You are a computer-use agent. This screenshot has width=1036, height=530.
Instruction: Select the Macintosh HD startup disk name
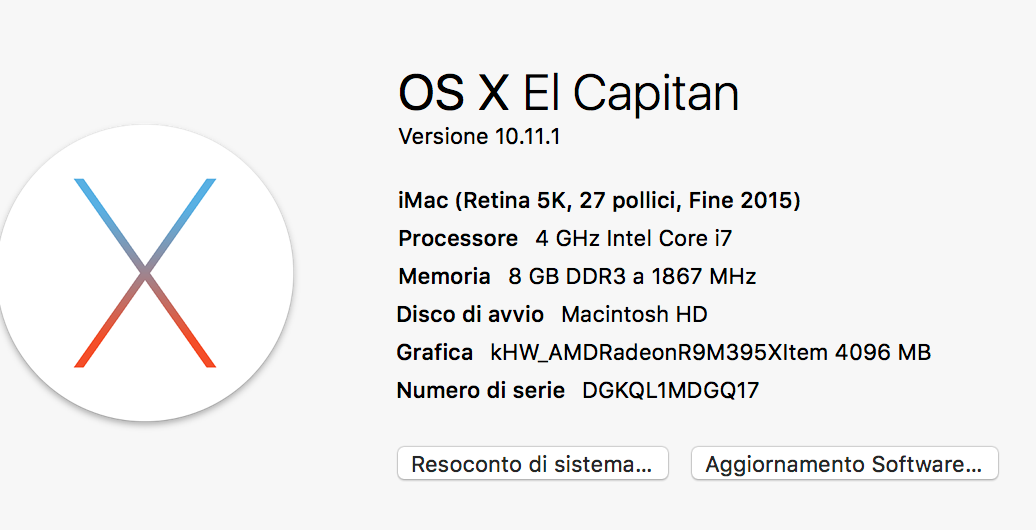(x=634, y=315)
